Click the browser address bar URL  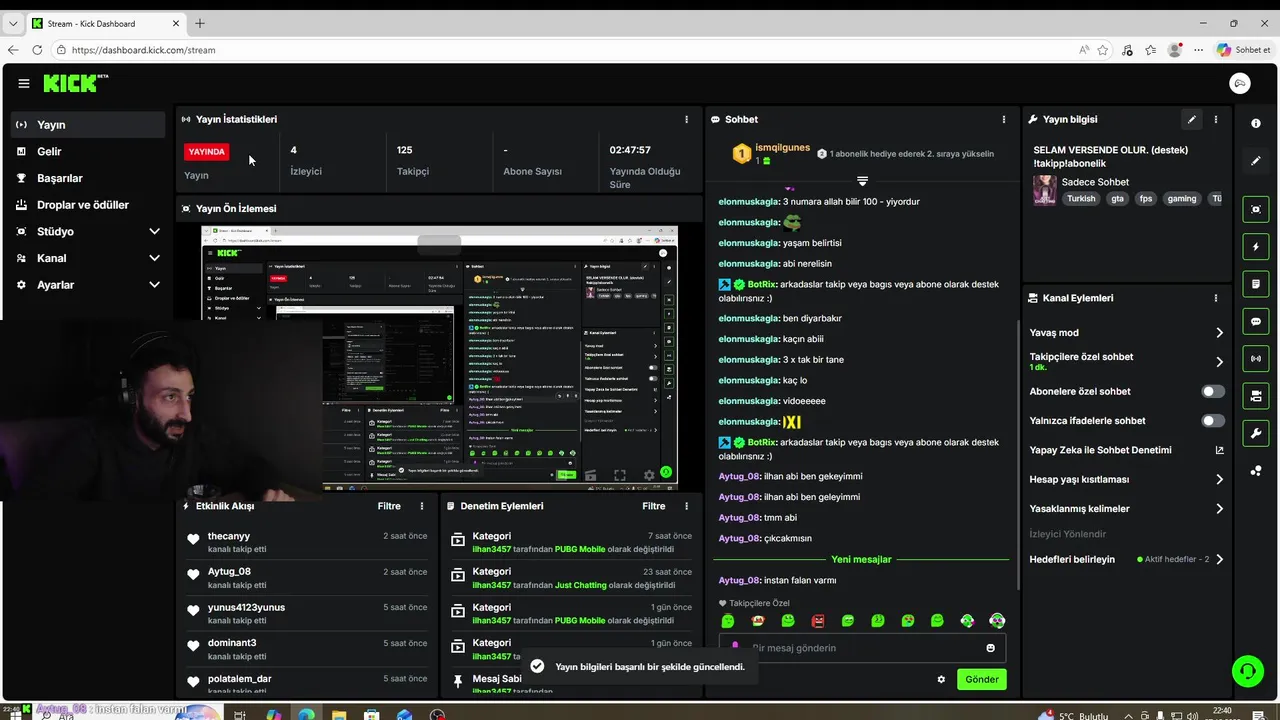coord(144,50)
